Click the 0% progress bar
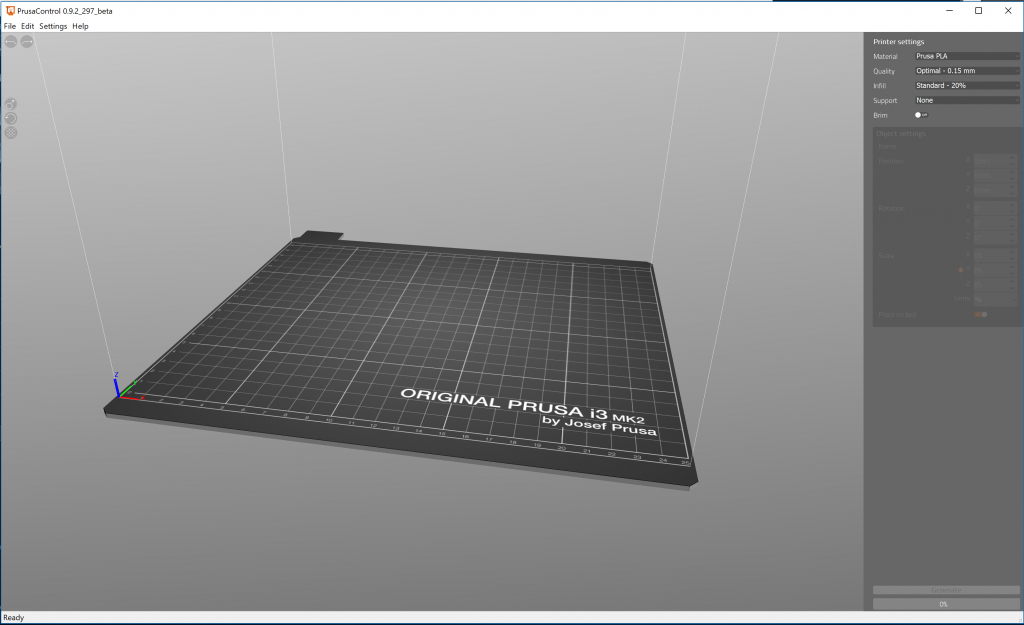 pos(946,604)
